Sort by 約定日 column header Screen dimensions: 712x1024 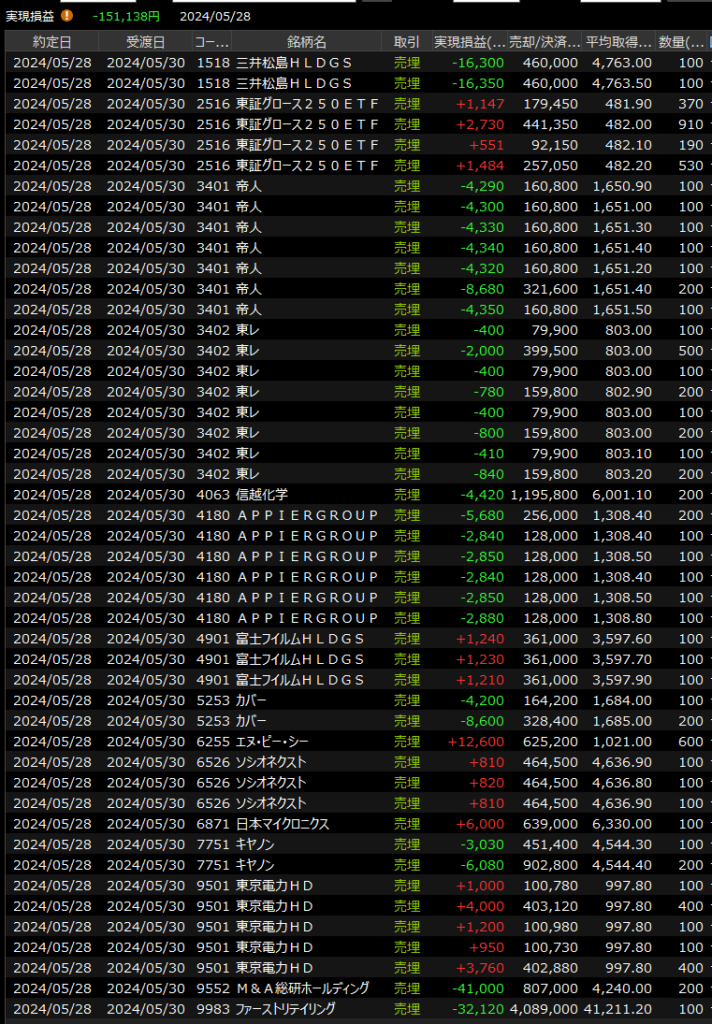click(x=52, y=42)
